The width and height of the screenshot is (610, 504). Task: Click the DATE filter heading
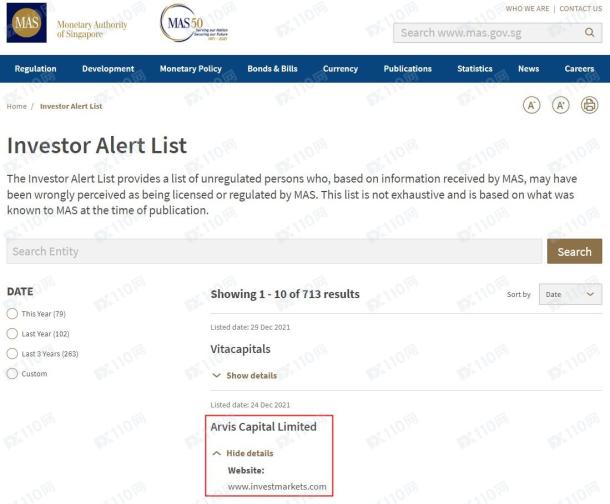point(20,292)
